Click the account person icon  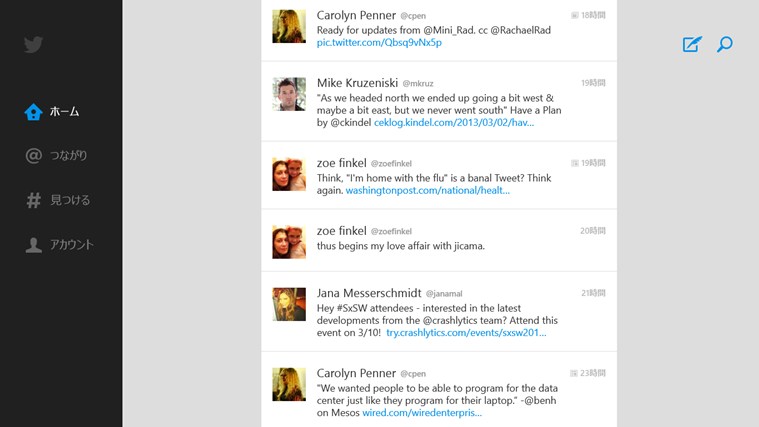coord(34,244)
